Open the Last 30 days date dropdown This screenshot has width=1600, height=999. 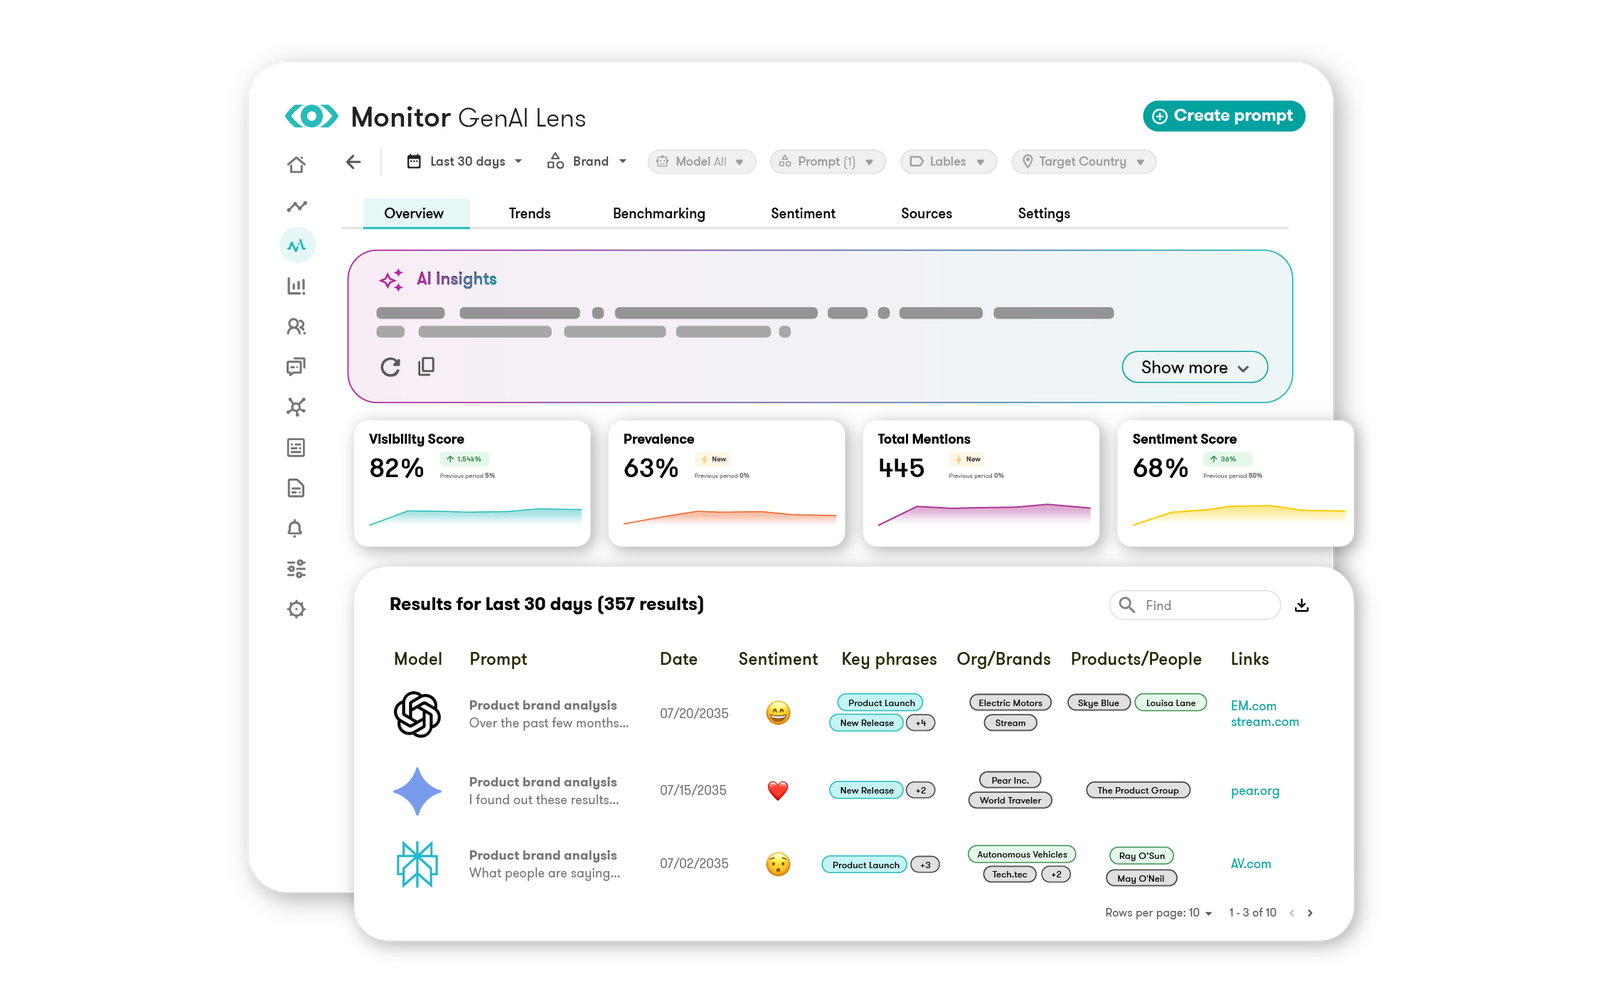[465, 162]
